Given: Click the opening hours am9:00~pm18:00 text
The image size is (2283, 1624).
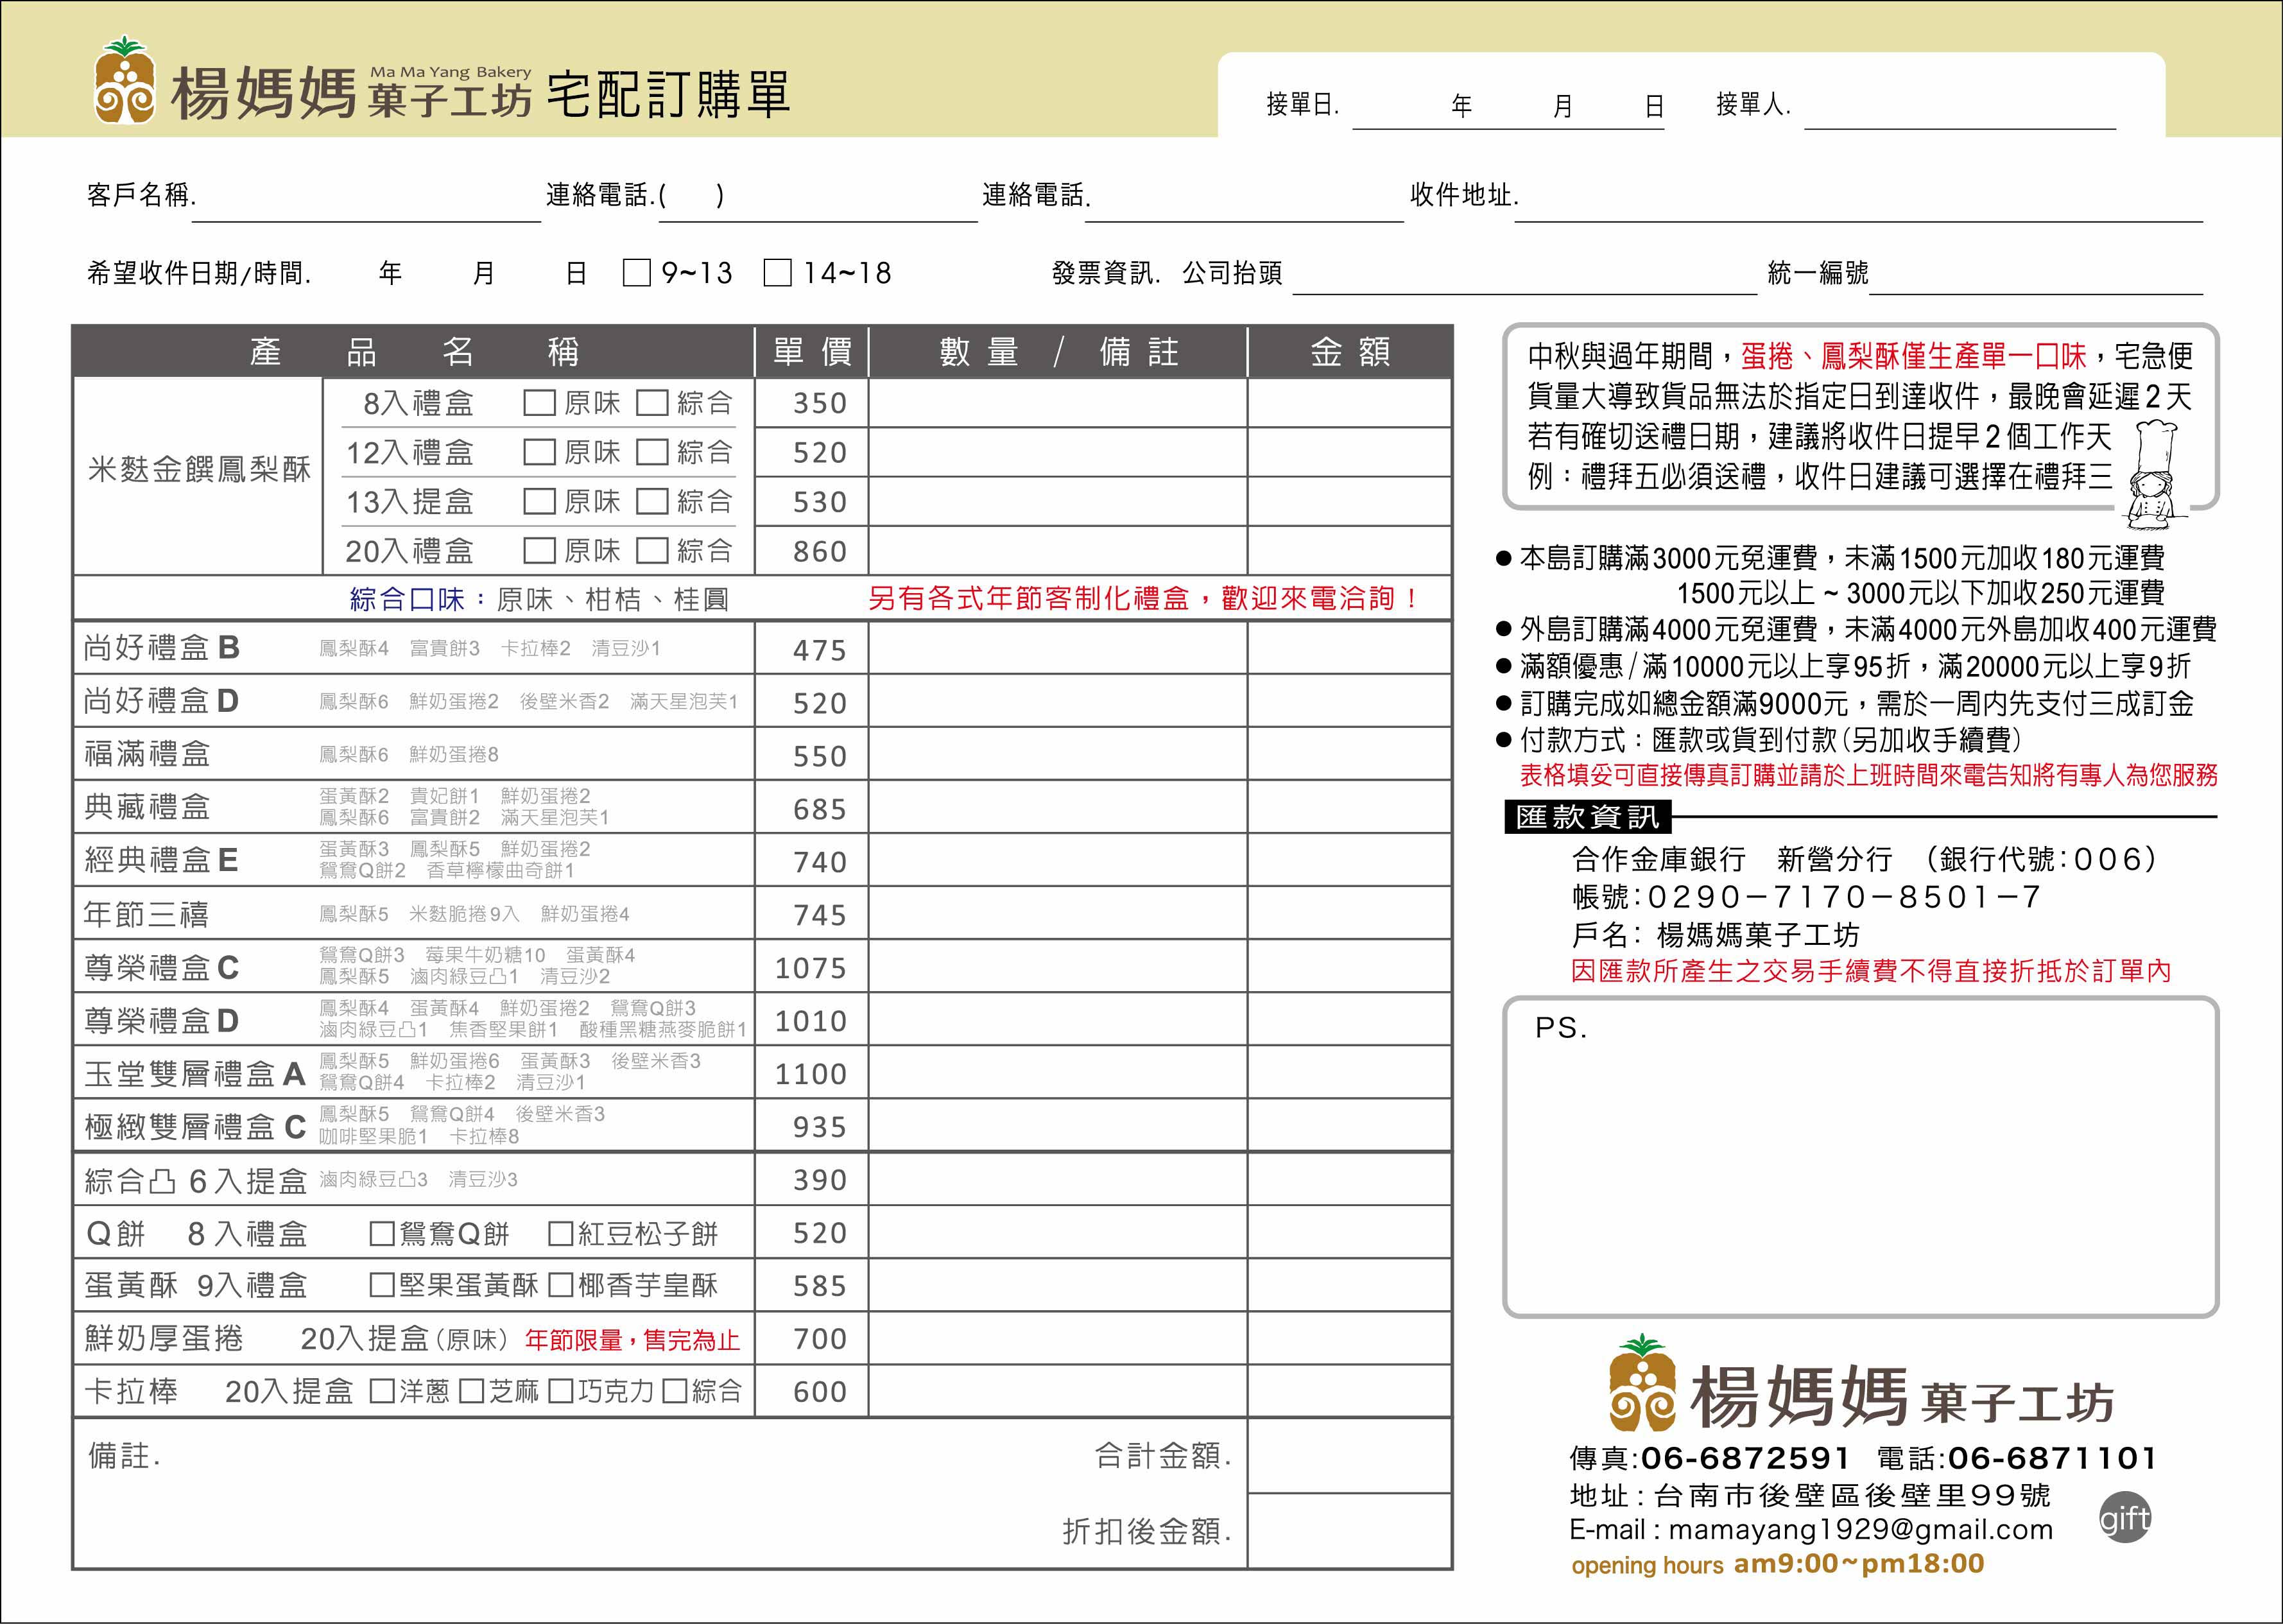Looking at the screenshot, I should [1859, 1564].
